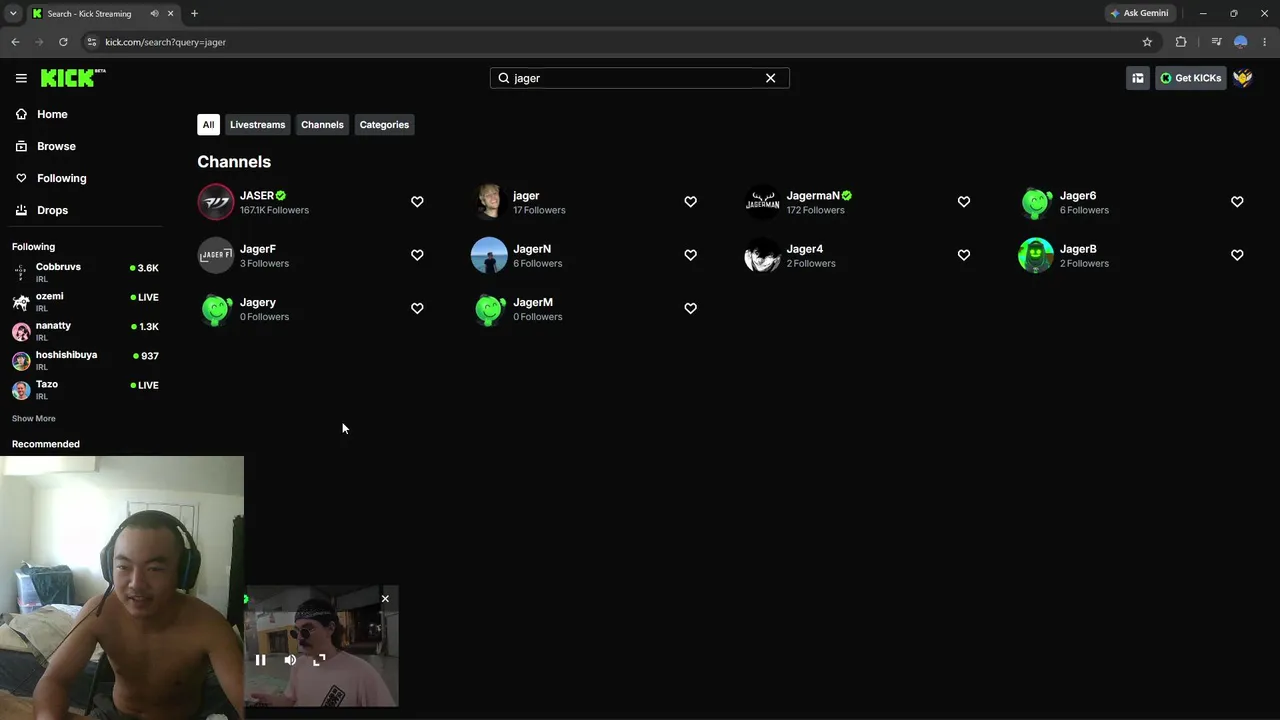Follow JagermaN with heart icon

[x=964, y=202]
